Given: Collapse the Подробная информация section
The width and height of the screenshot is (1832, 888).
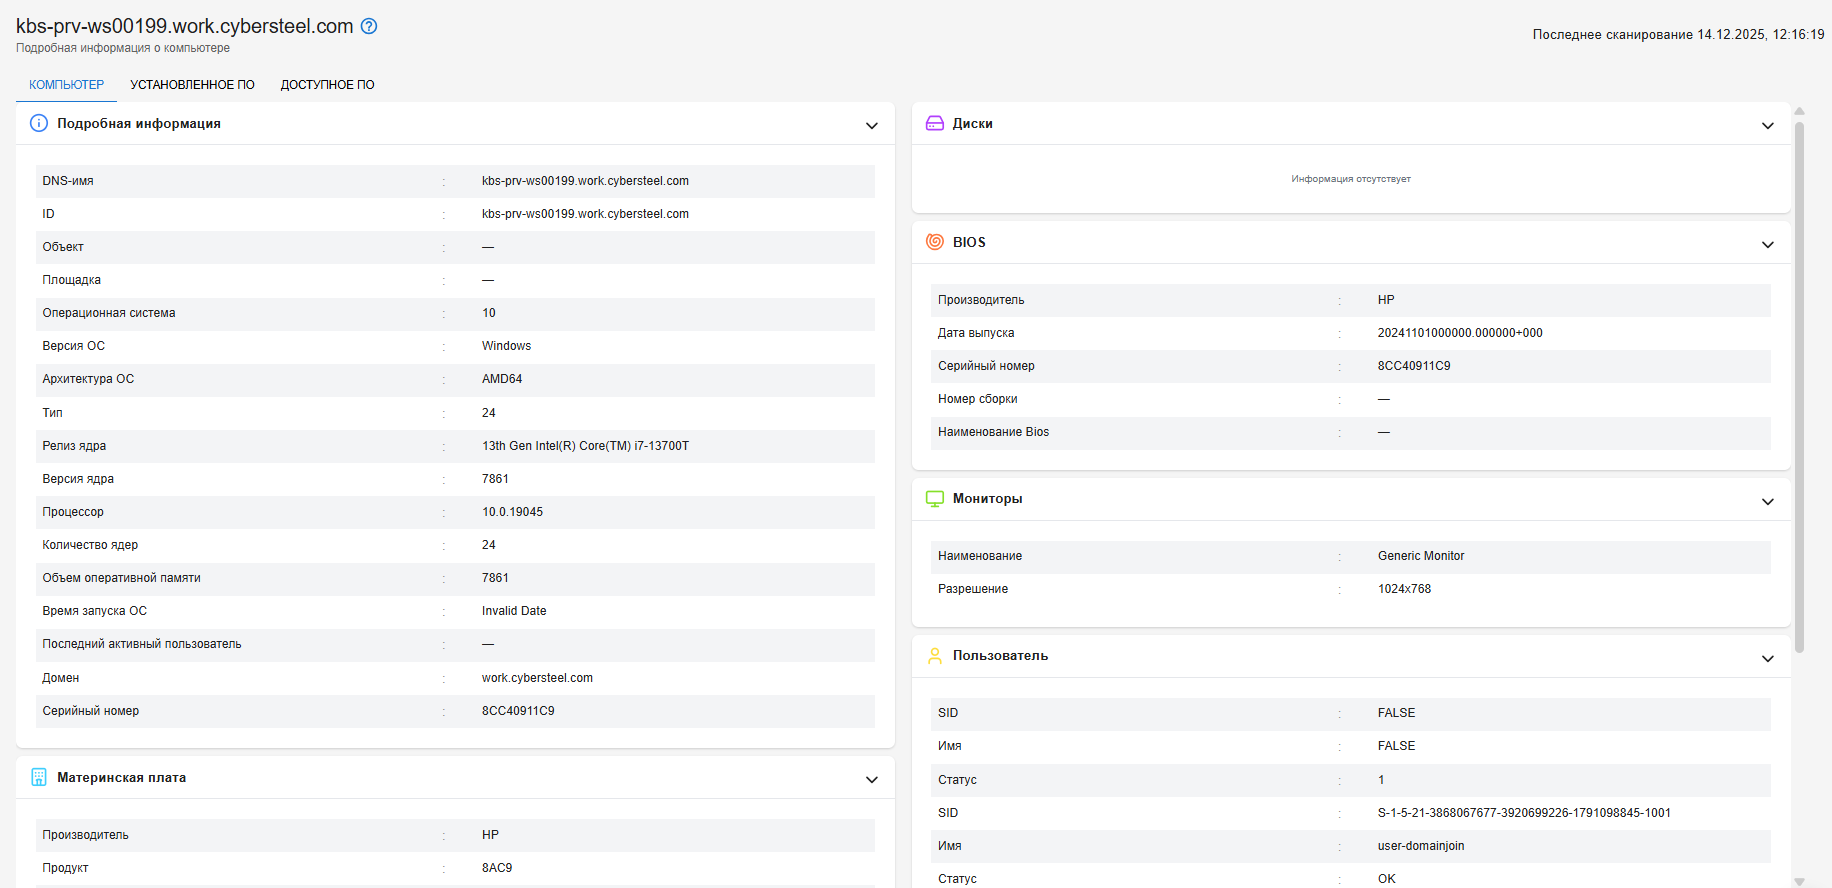Looking at the screenshot, I should 872,125.
